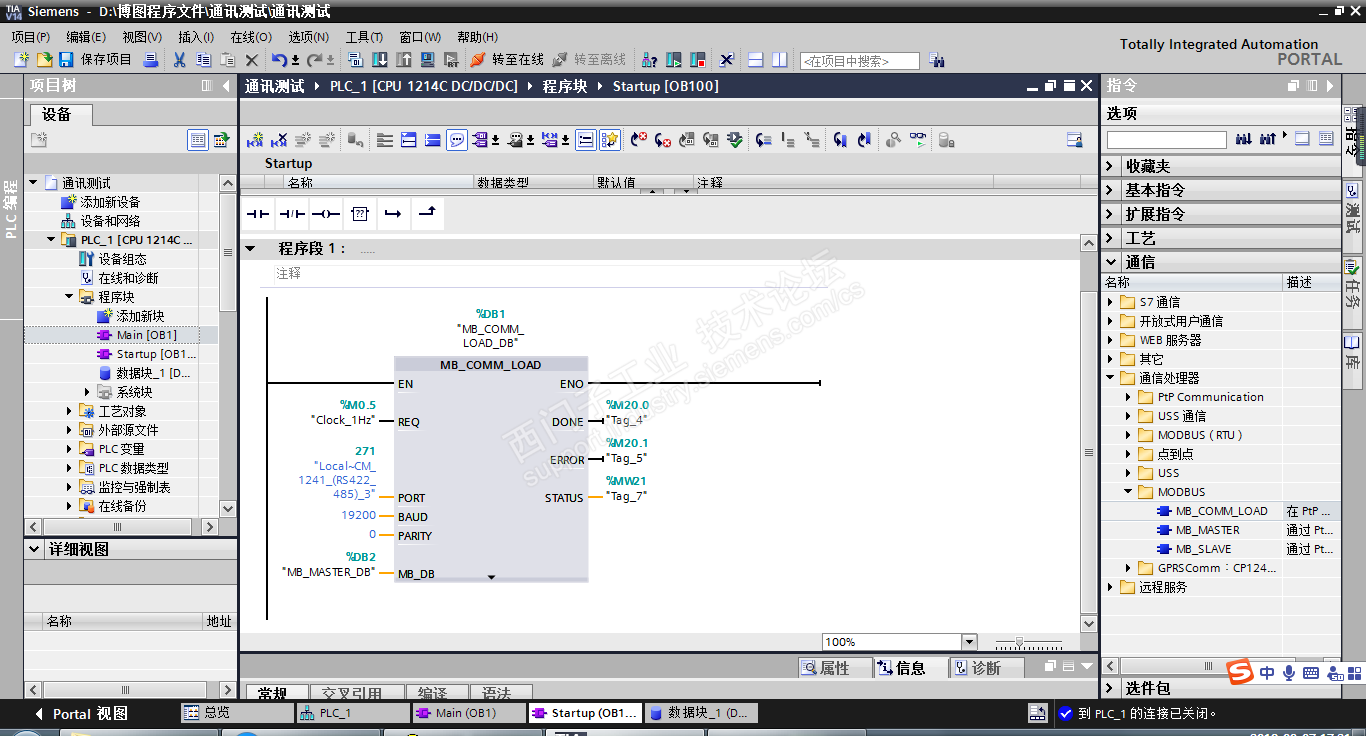
Task: Insert an empty box instruction
Action: coord(360,214)
